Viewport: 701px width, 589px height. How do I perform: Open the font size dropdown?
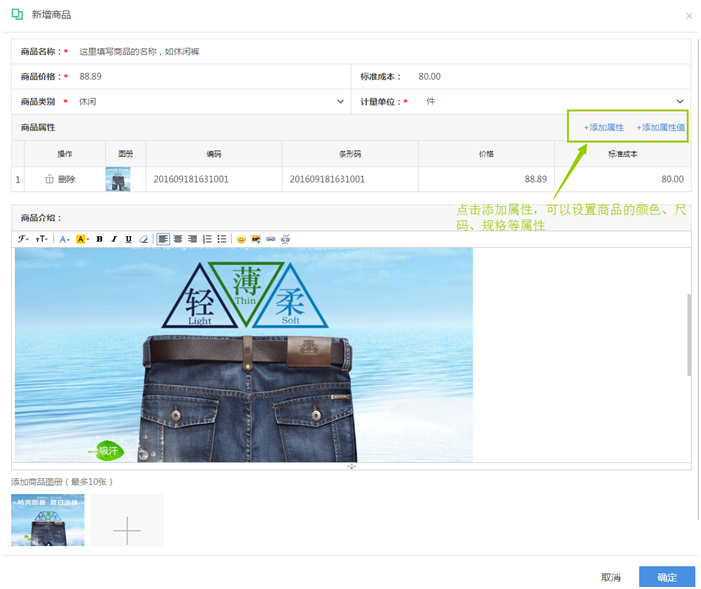tap(42, 239)
